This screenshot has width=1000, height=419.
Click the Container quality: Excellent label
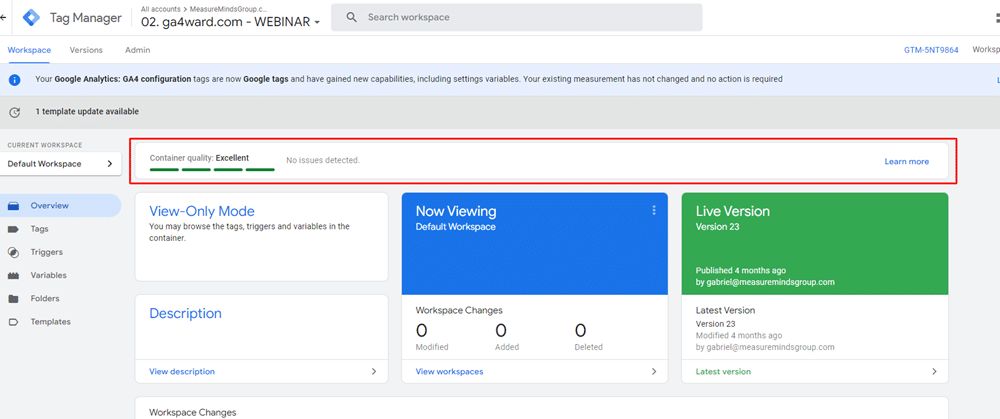coord(199,158)
